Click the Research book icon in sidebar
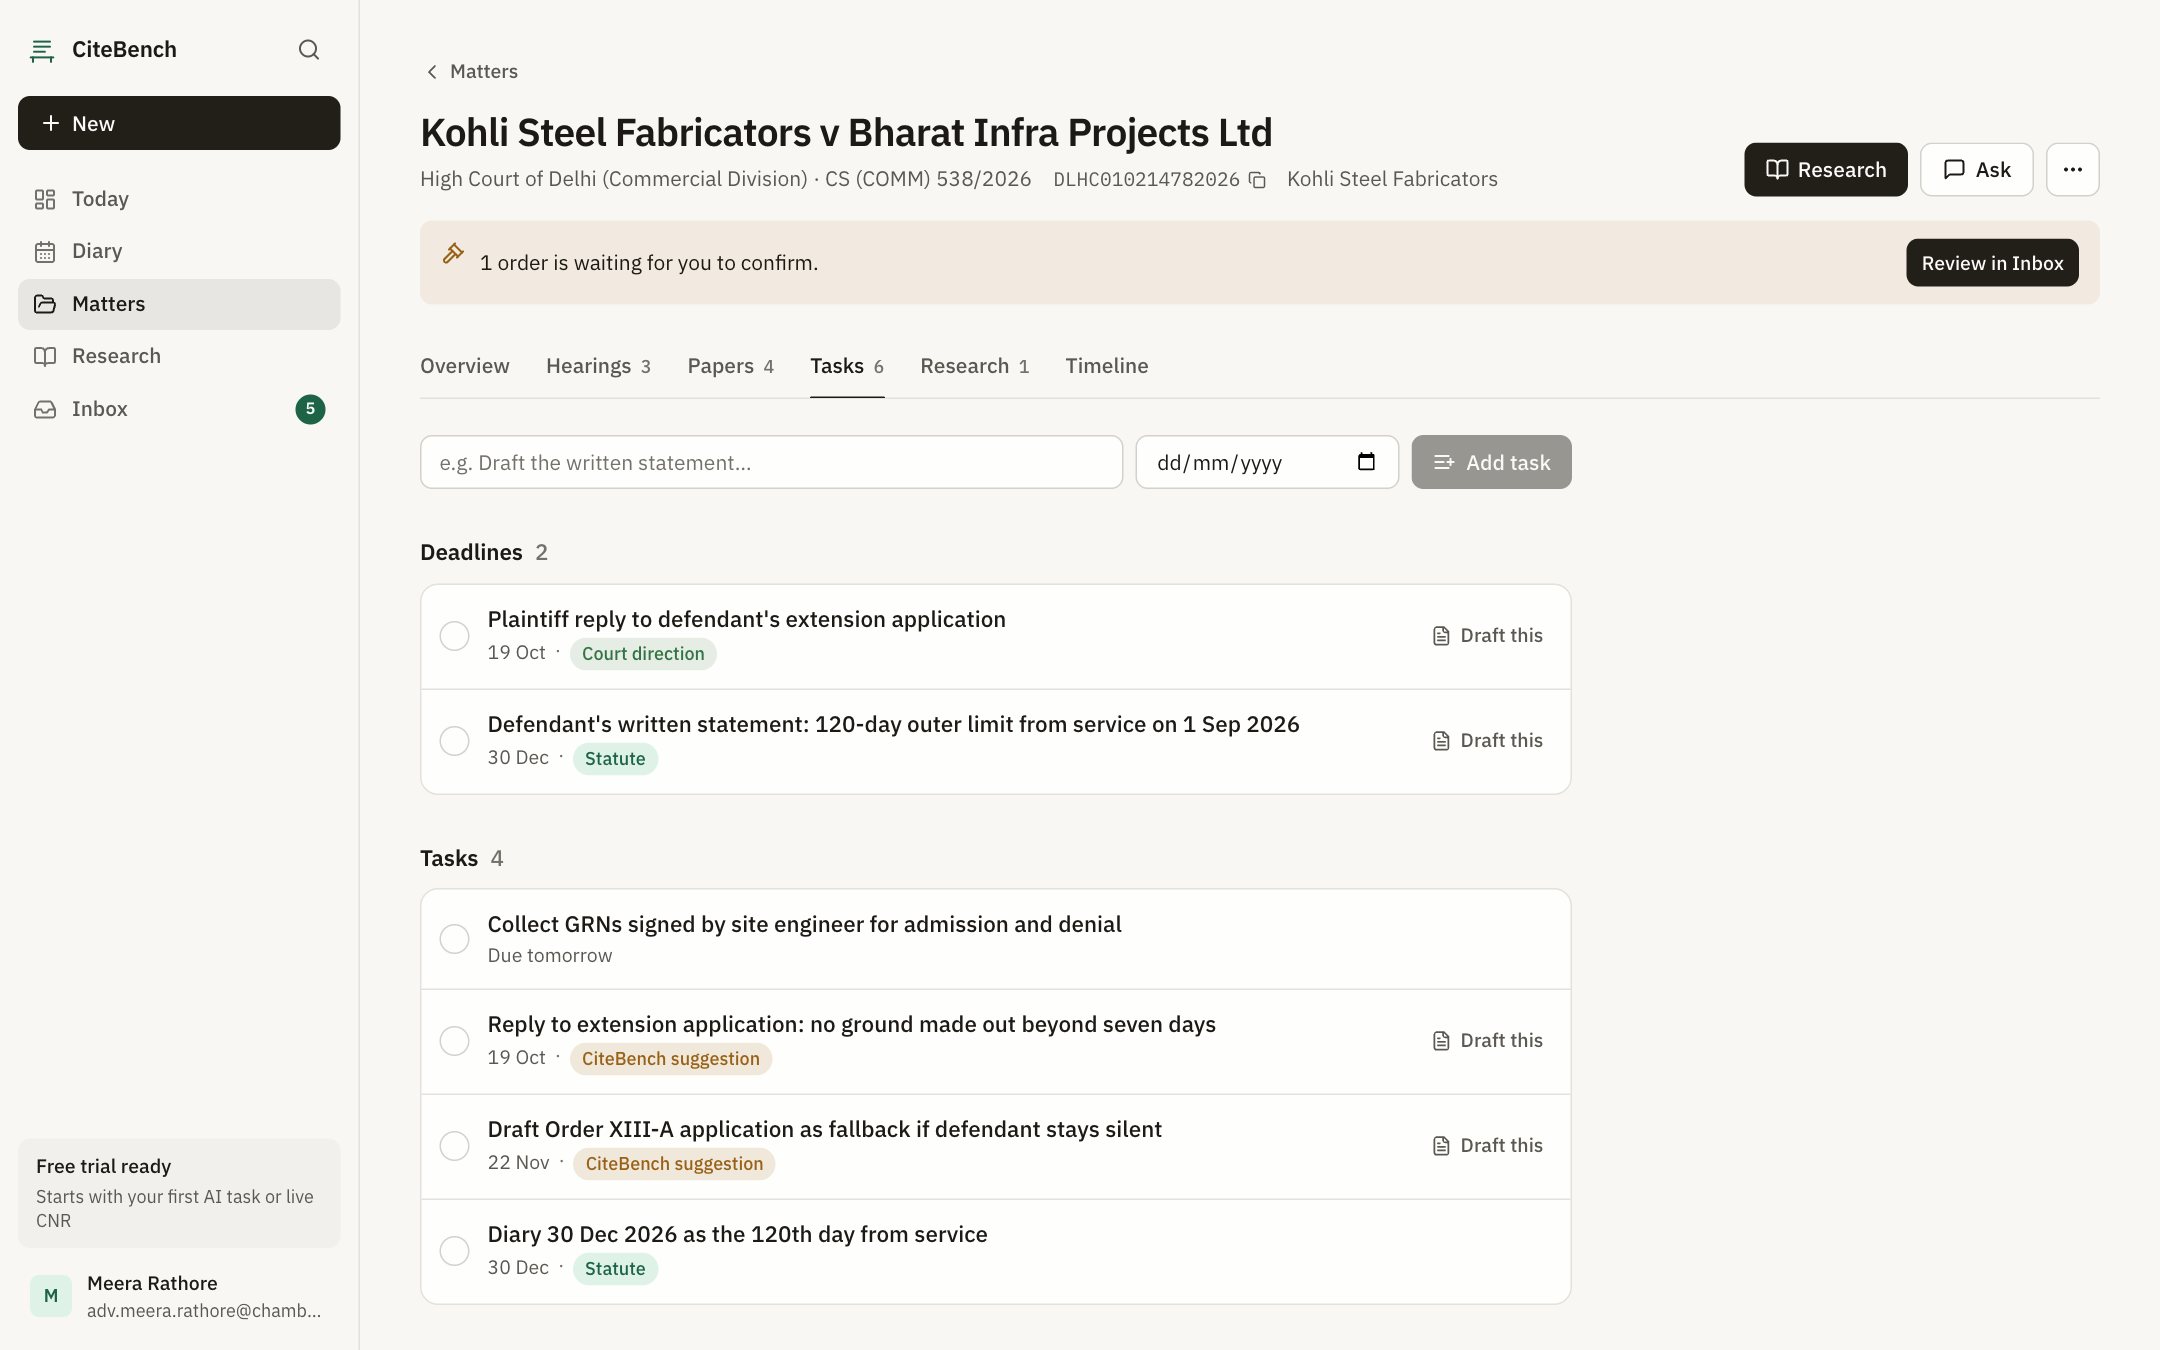 pos(45,356)
